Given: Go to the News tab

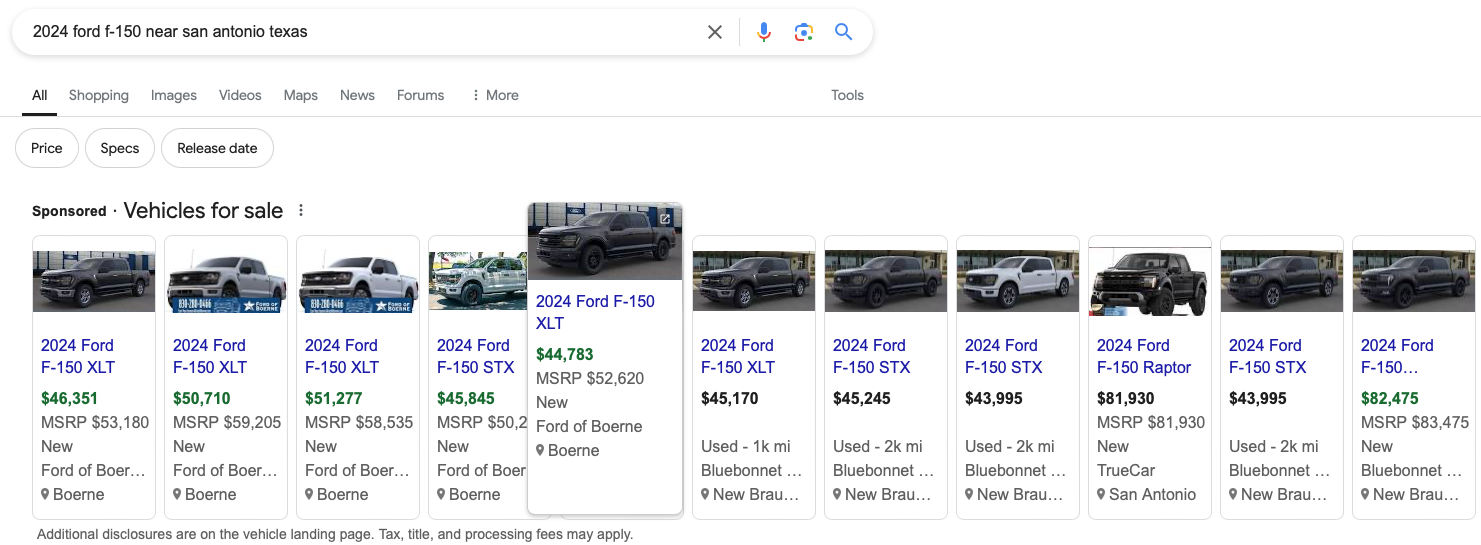Looking at the screenshot, I should (357, 95).
